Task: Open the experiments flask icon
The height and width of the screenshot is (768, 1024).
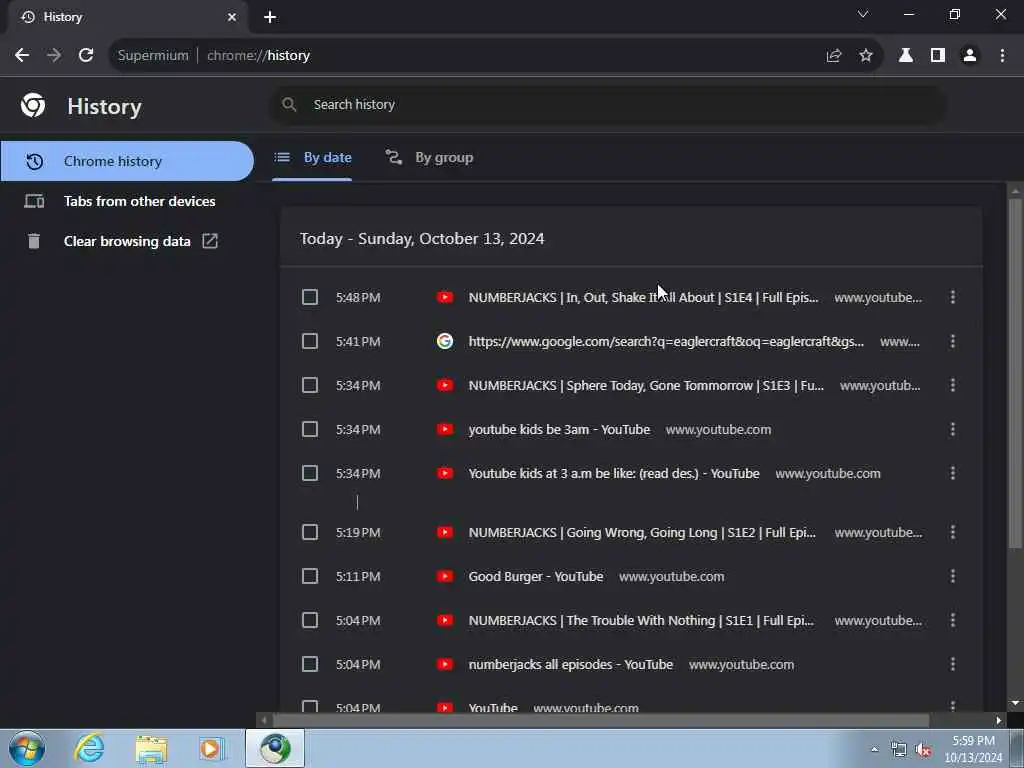Action: tap(906, 56)
